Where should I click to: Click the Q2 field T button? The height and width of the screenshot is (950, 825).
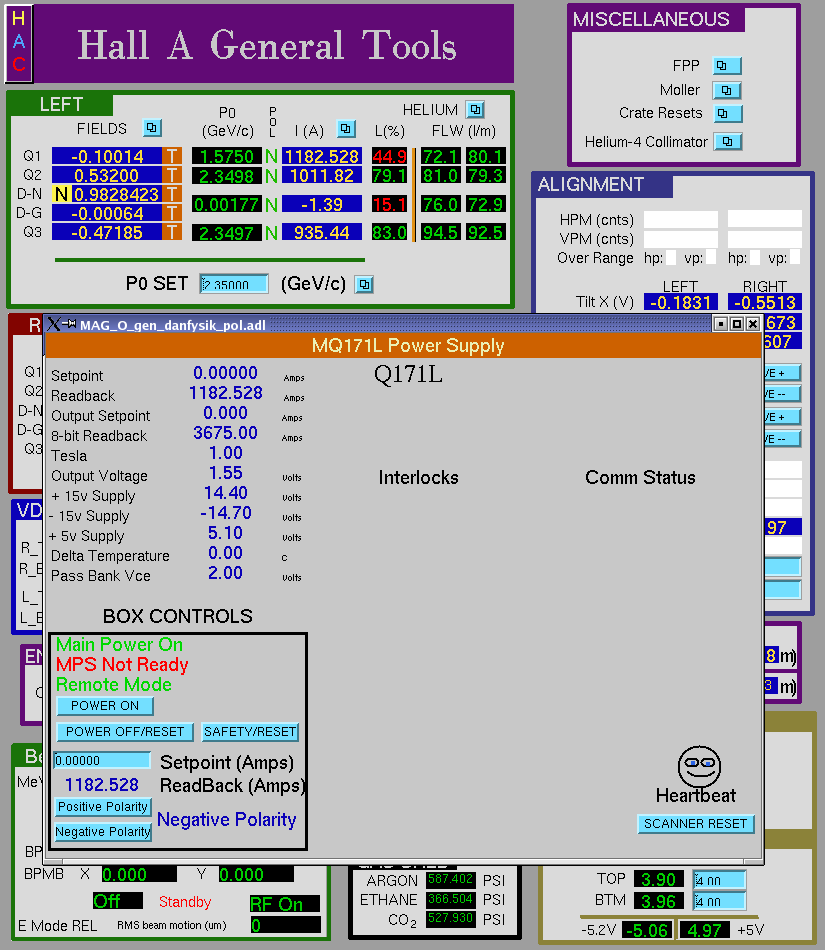pyautogui.click(x=172, y=176)
